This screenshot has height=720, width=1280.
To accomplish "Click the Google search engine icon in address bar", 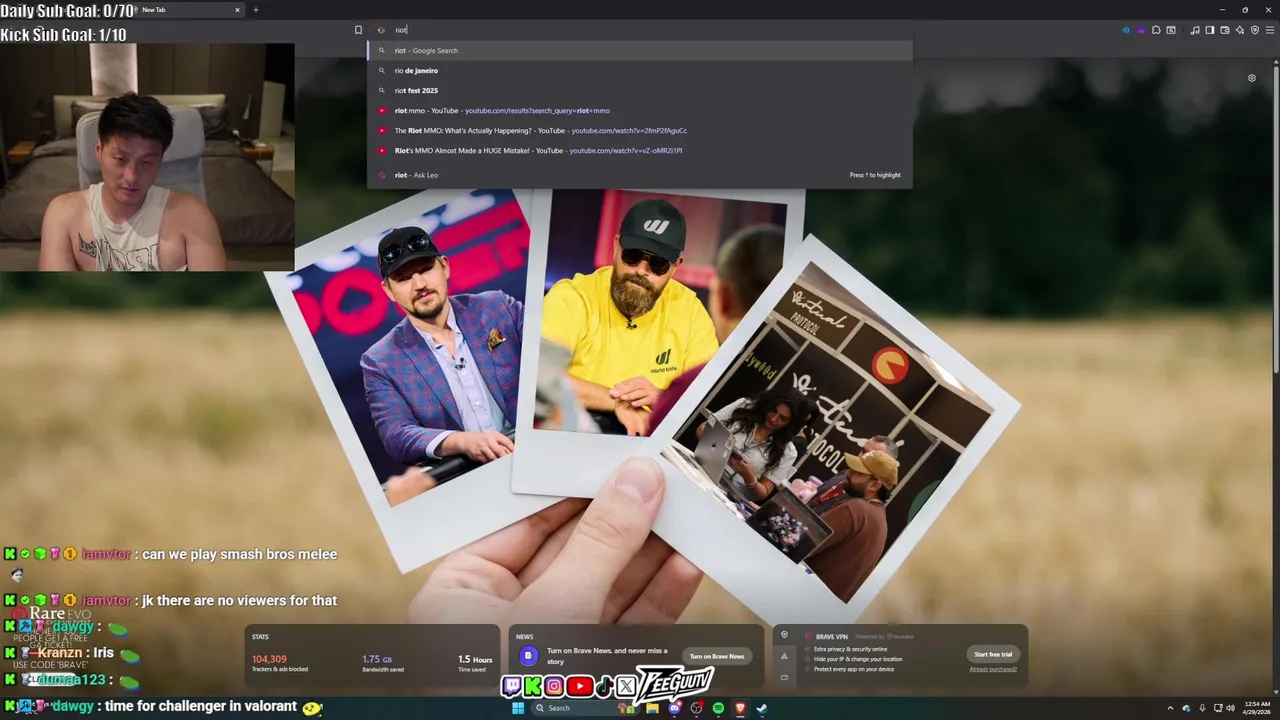I will (381, 30).
